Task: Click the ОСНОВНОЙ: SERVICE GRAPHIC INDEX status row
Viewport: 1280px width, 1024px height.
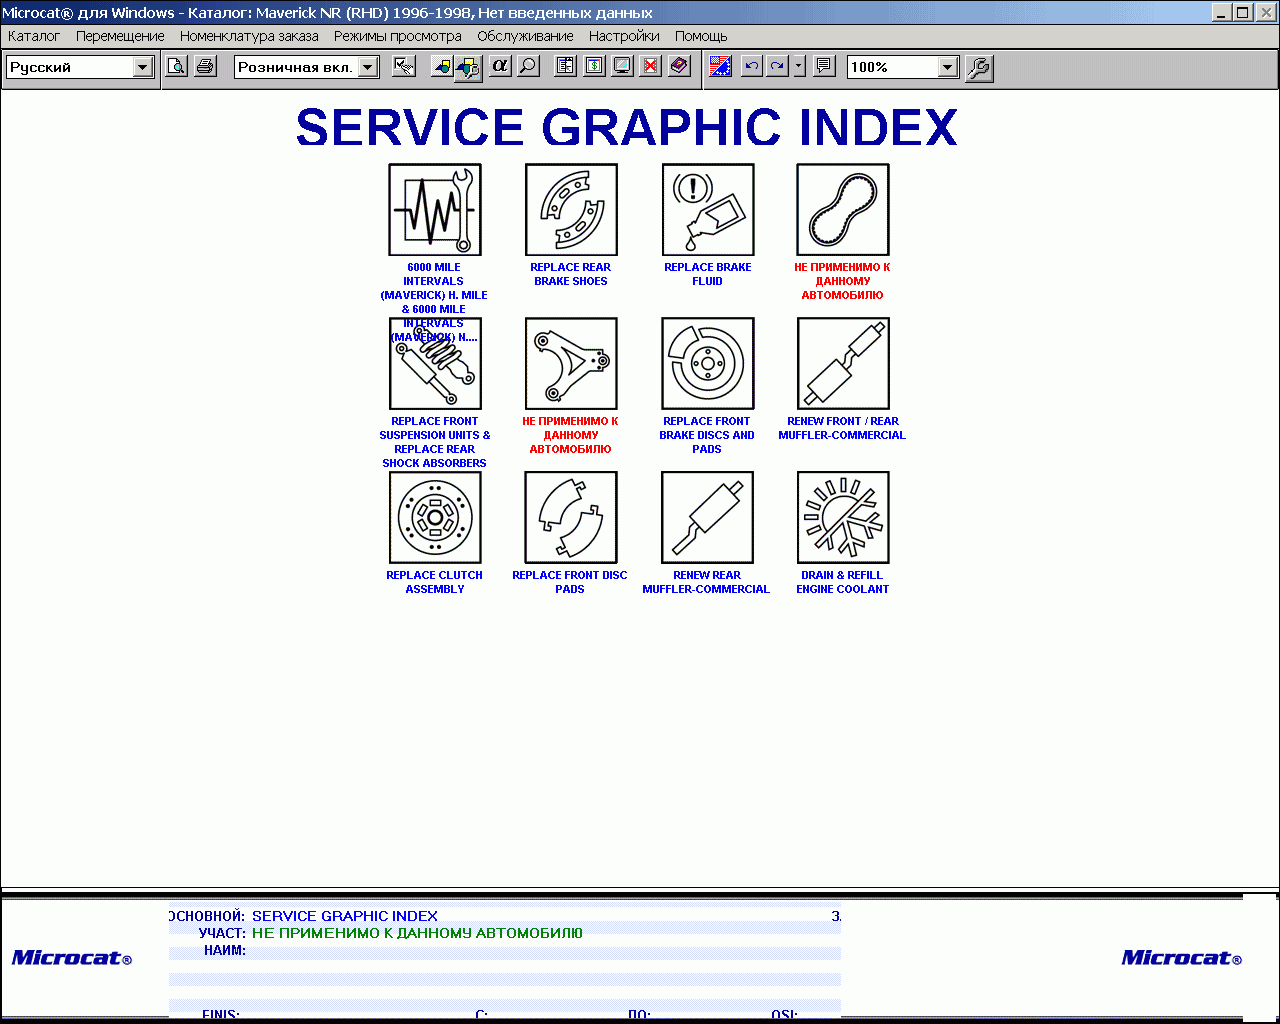Action: tap(505, 916)
